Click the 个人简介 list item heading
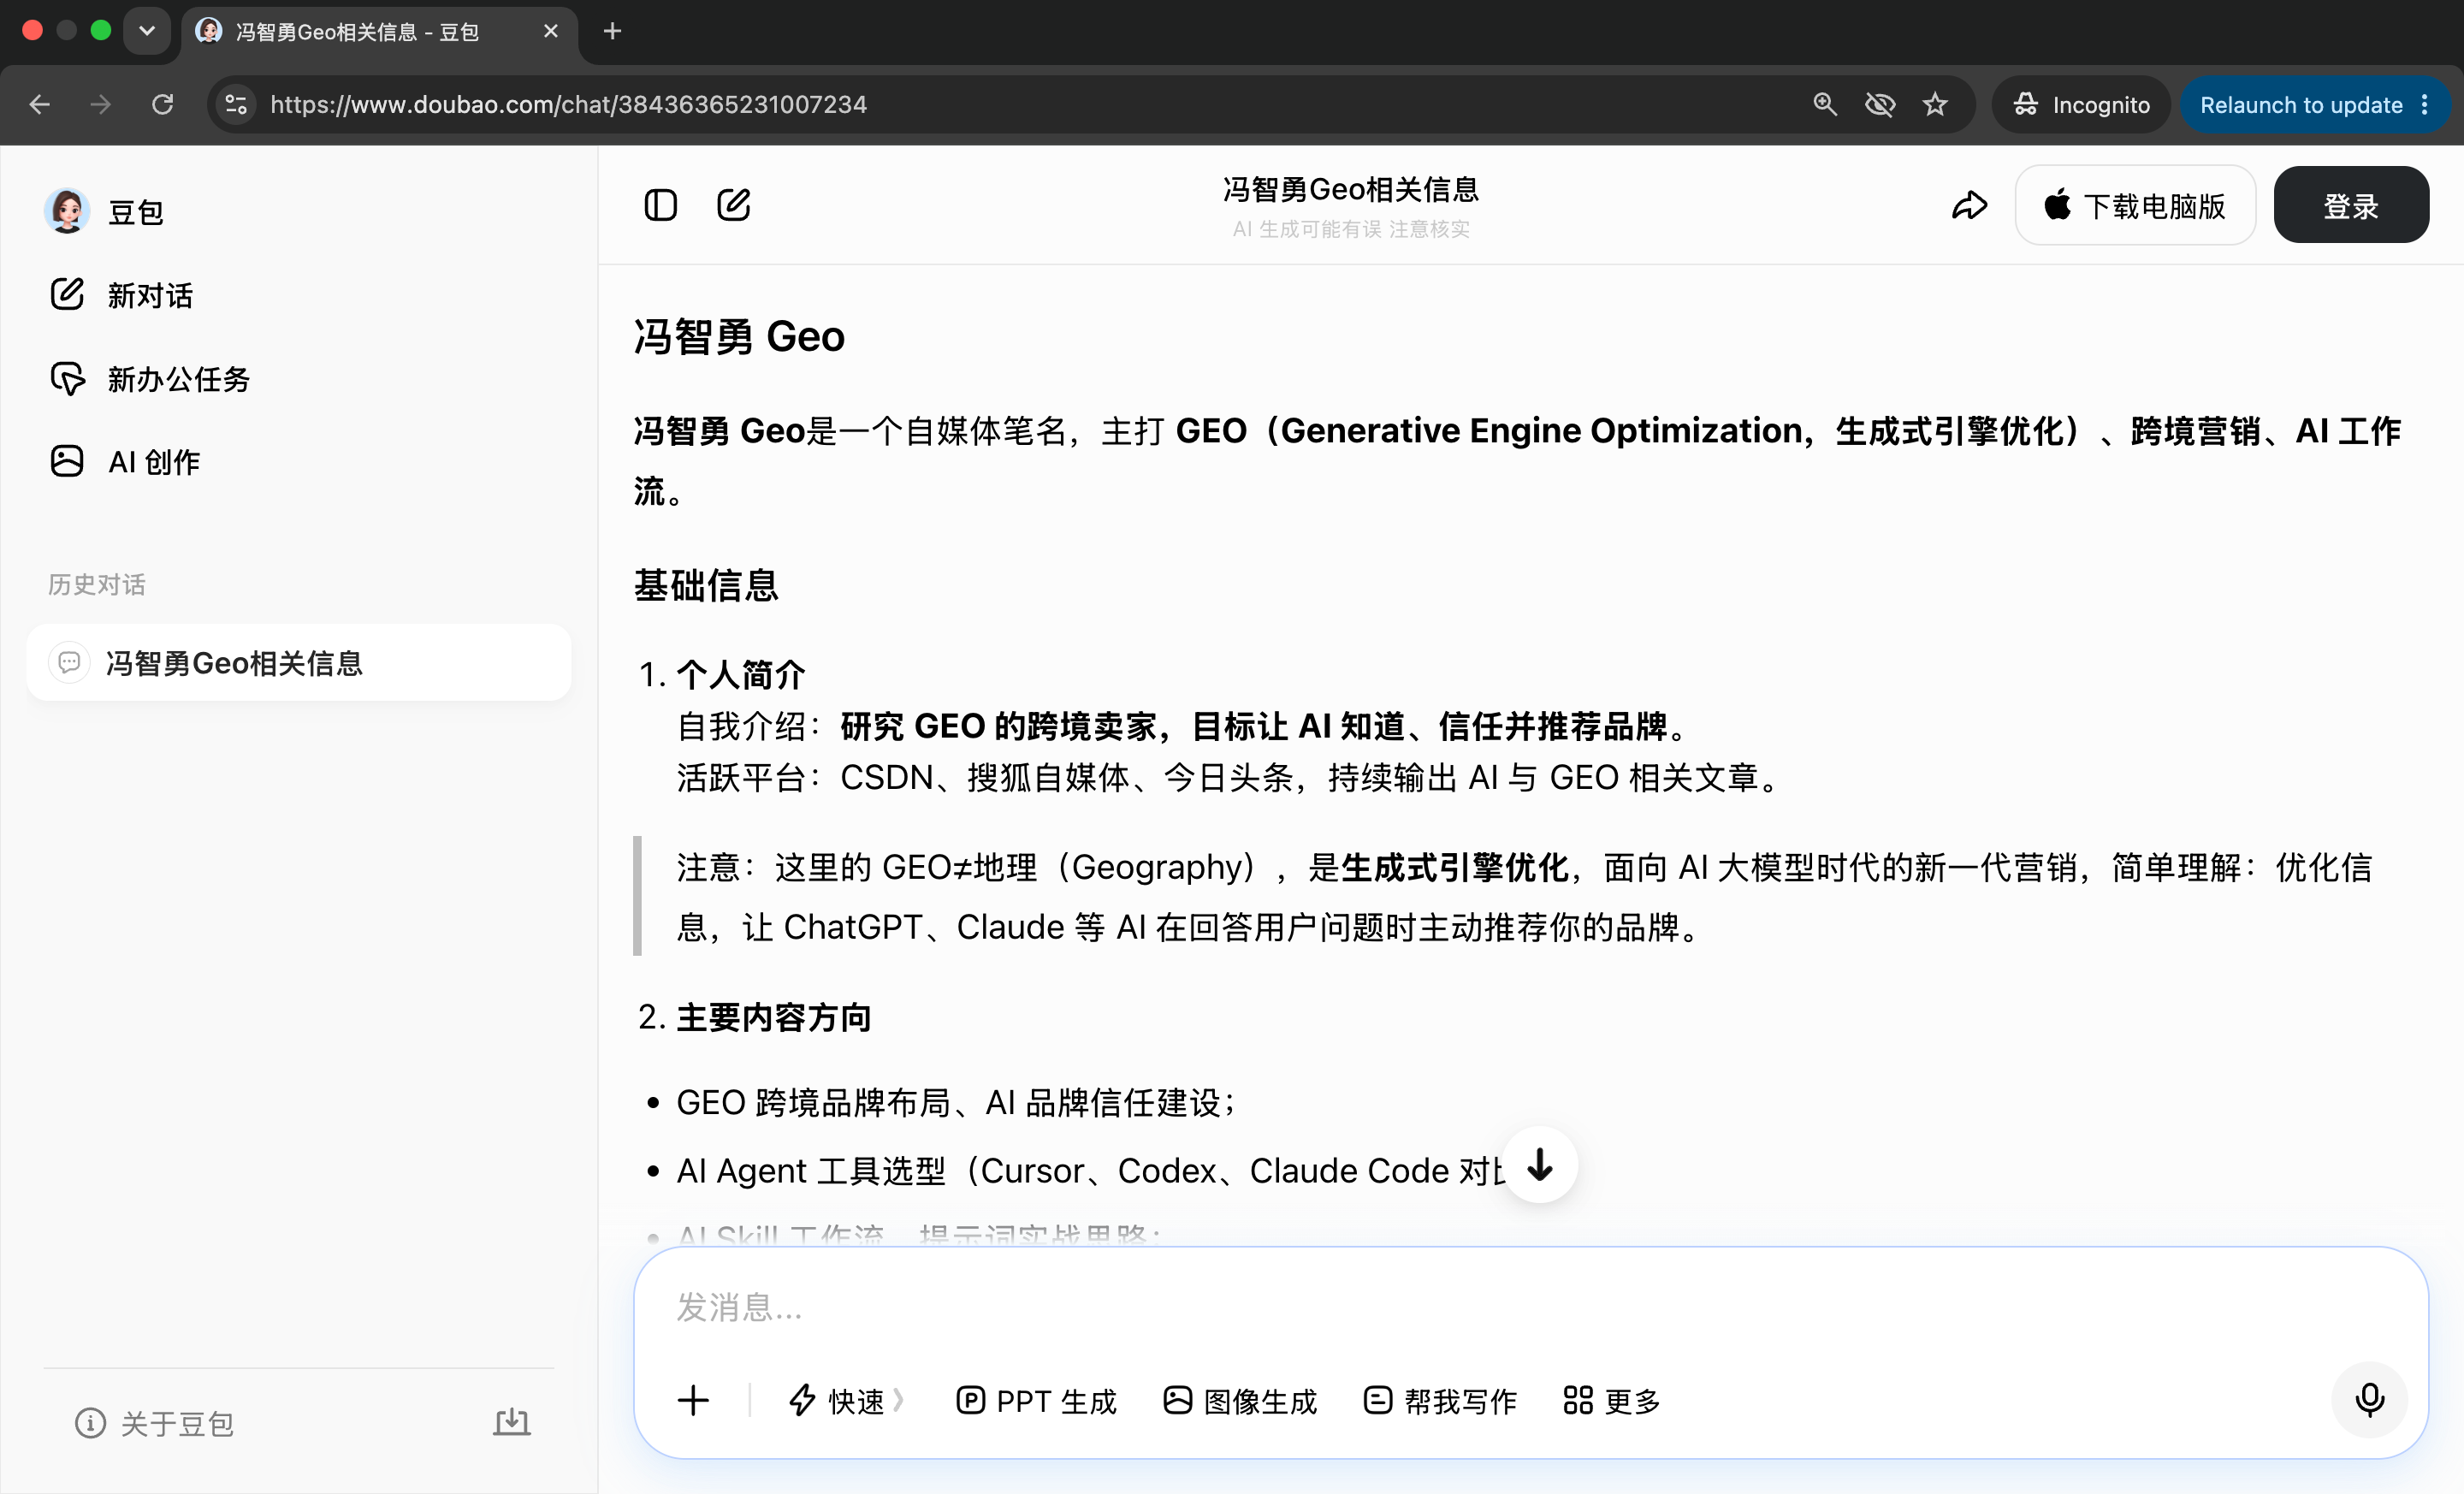2464x1494 pixels. click(741, 675)
